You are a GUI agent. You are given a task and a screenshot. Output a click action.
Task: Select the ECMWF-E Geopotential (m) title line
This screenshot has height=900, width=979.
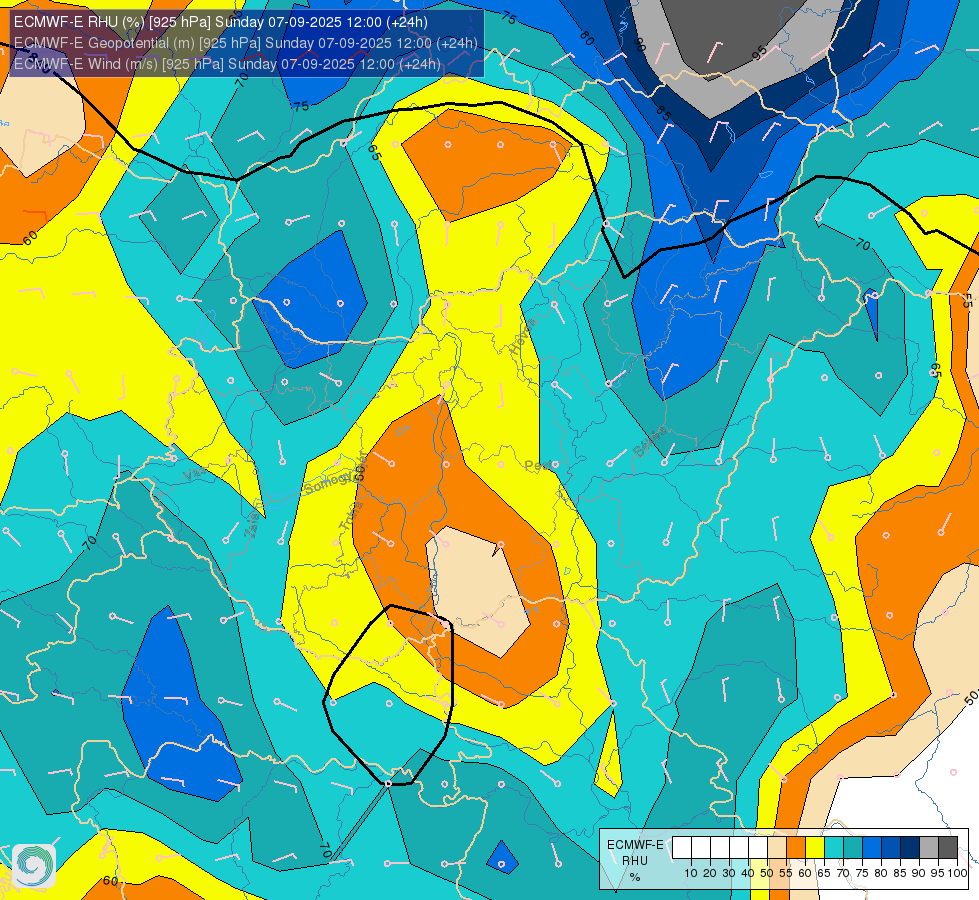tap(245, 43)
